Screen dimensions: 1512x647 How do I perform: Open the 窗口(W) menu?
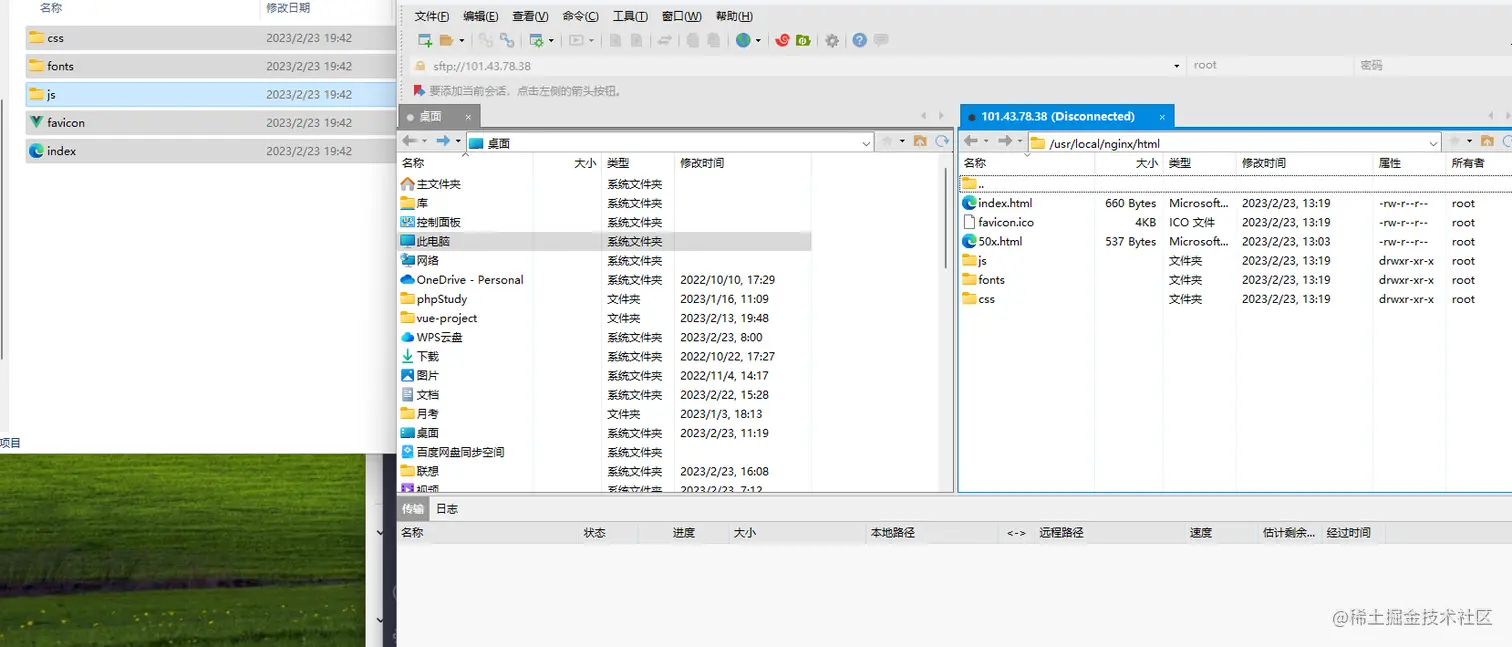682,16
